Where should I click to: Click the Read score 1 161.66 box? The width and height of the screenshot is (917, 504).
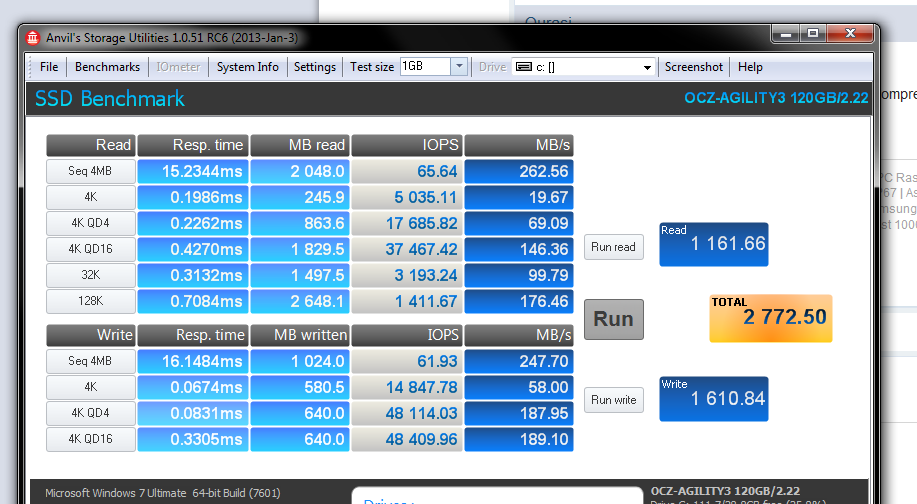click(714, 244)
